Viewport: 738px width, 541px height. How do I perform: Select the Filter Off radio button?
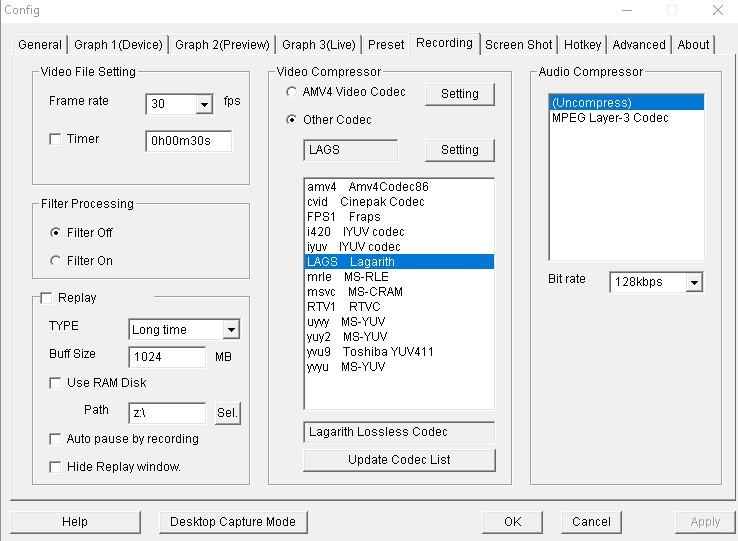coord(56,233)
